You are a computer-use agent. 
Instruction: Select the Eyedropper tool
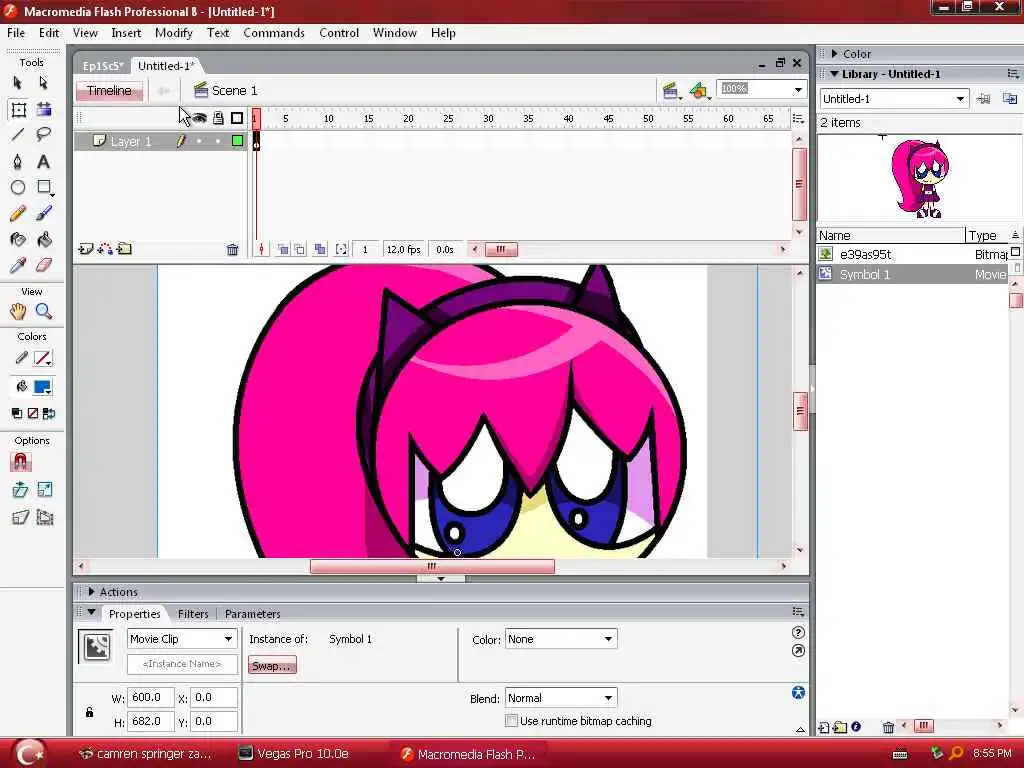point(18,265)
